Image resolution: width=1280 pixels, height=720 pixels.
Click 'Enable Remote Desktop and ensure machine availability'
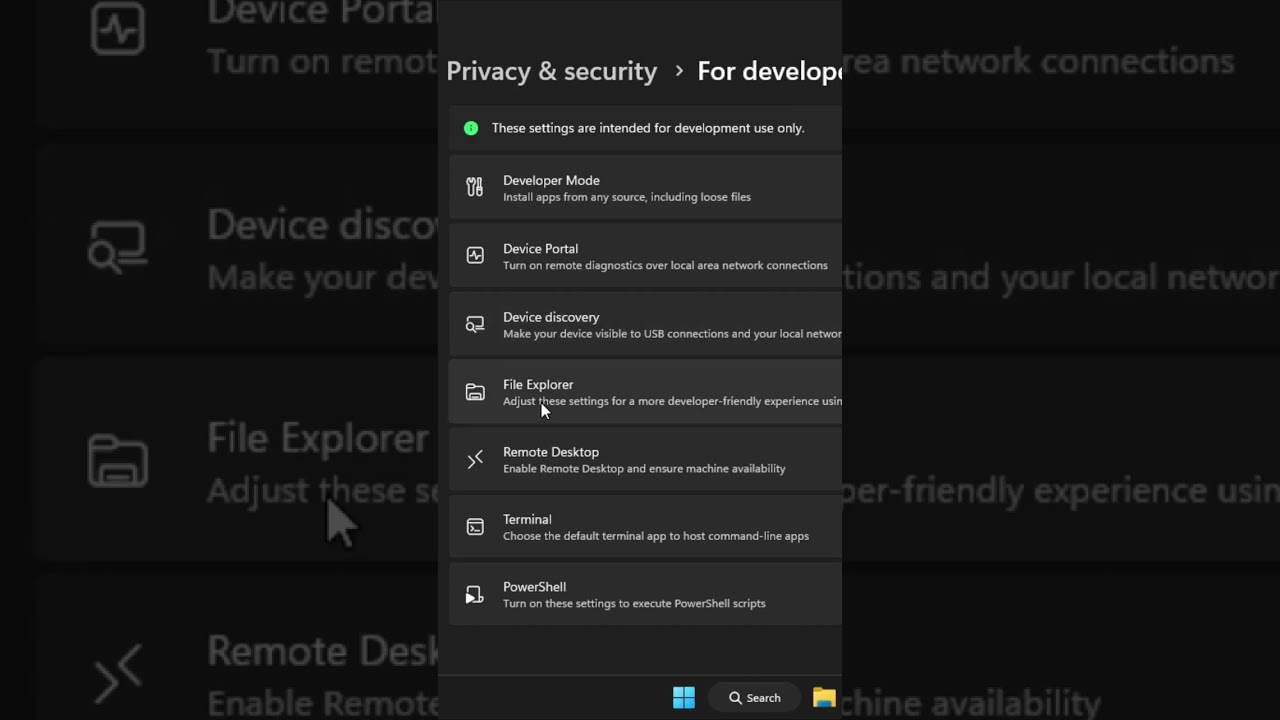click(644, 468)
